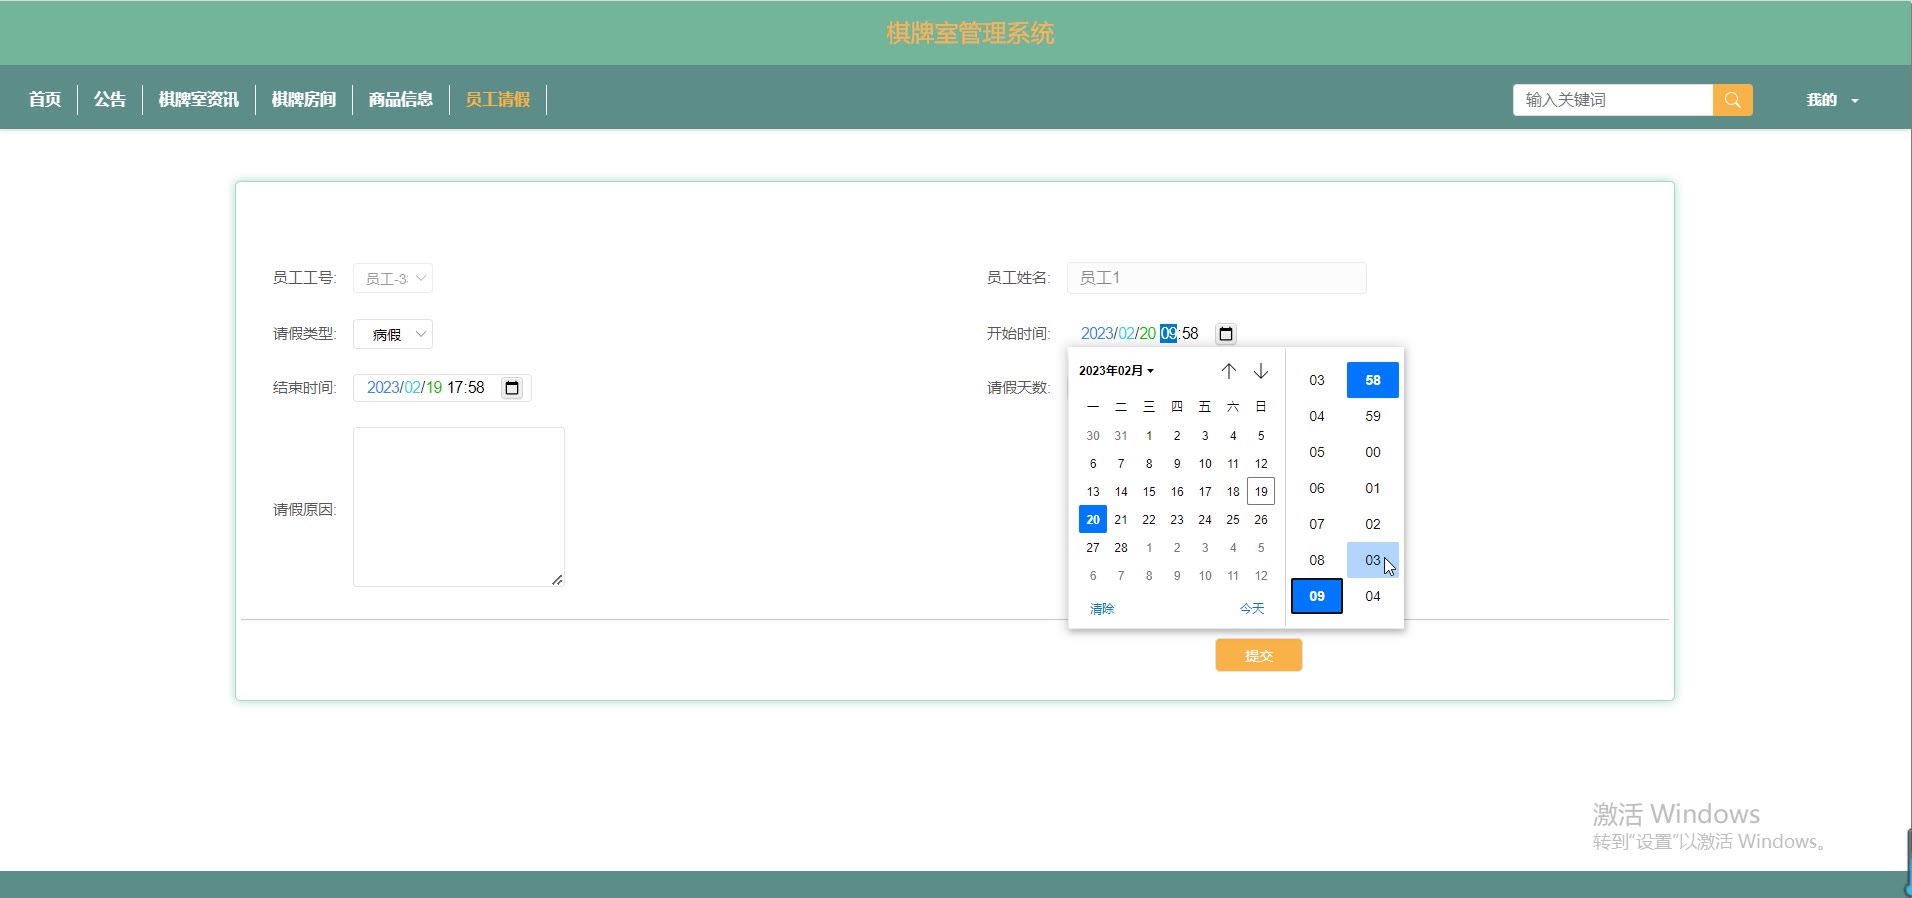Choose highlighted minute 03 in the minute column
Screen dimensions: 1912x898
(x=1373, y=560)
